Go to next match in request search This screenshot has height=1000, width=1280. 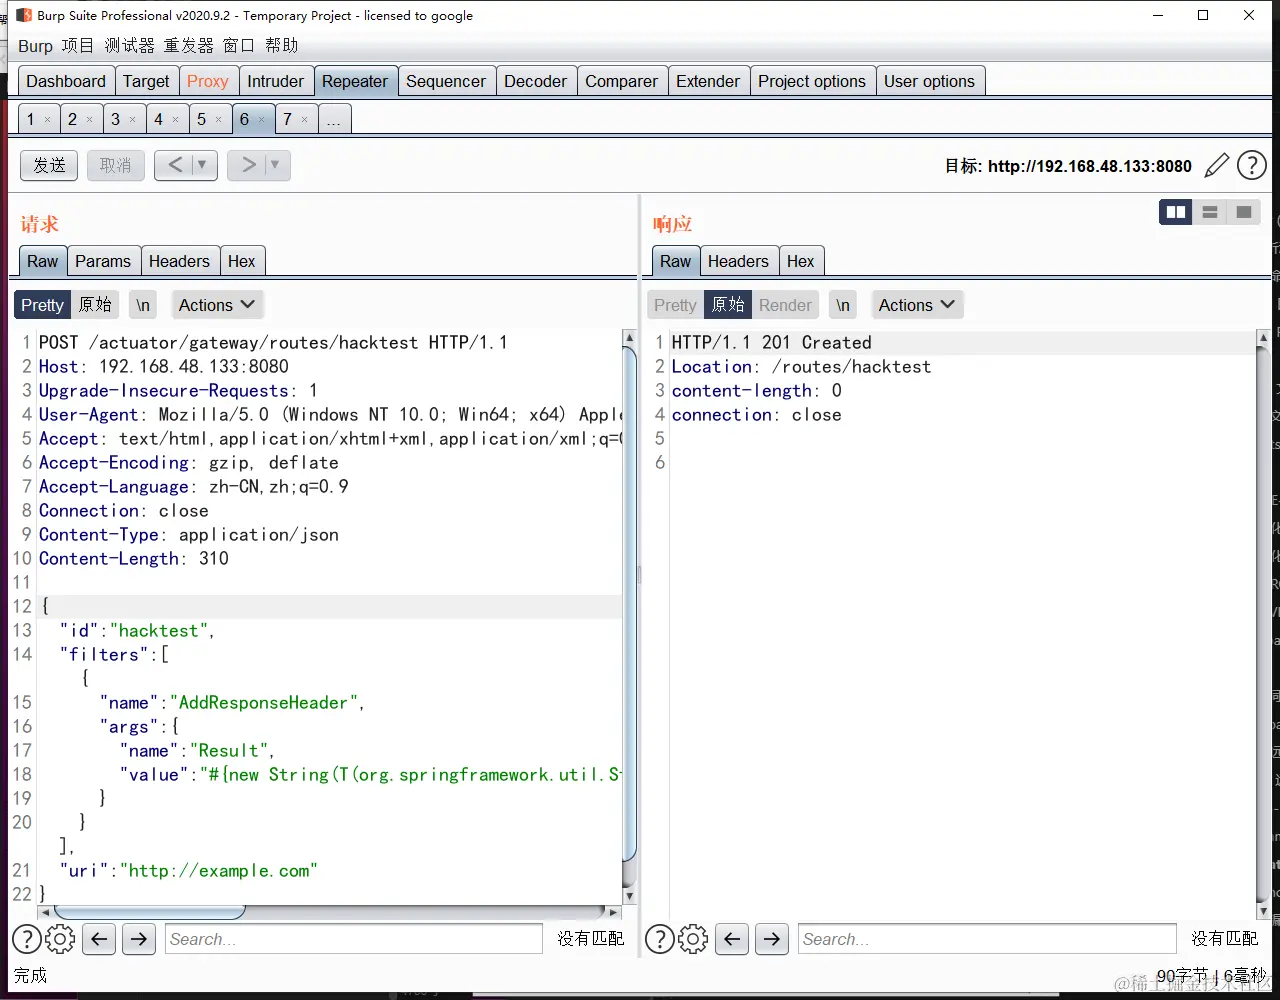click(139, 939)
